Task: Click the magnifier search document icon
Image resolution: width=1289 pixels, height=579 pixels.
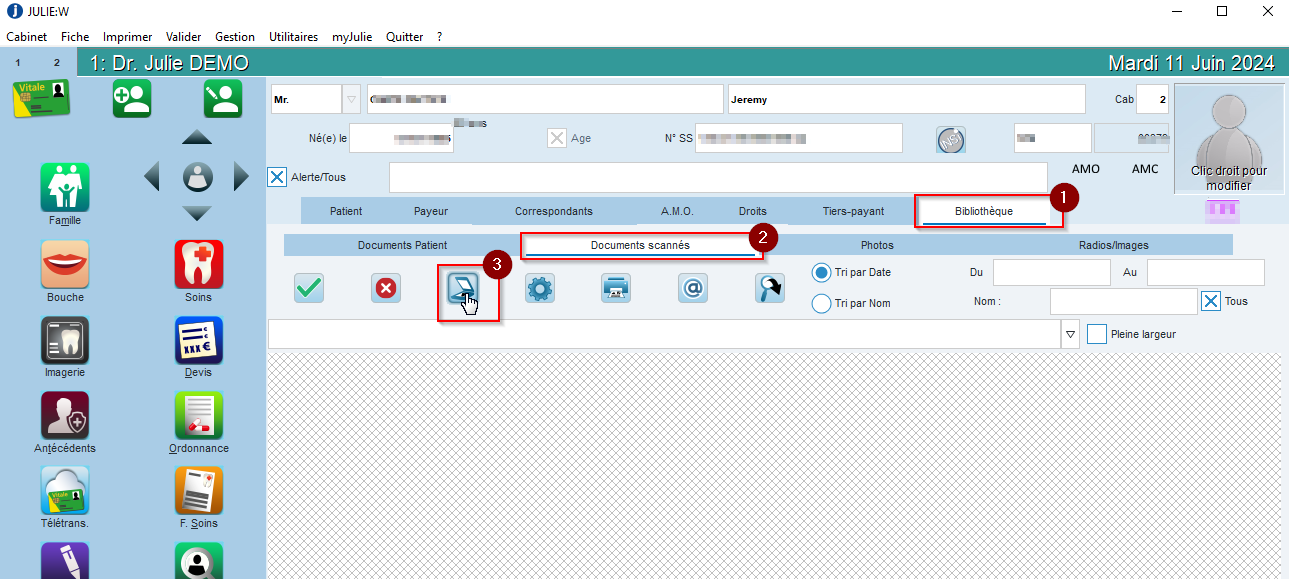Action: [x=769, y=288]
